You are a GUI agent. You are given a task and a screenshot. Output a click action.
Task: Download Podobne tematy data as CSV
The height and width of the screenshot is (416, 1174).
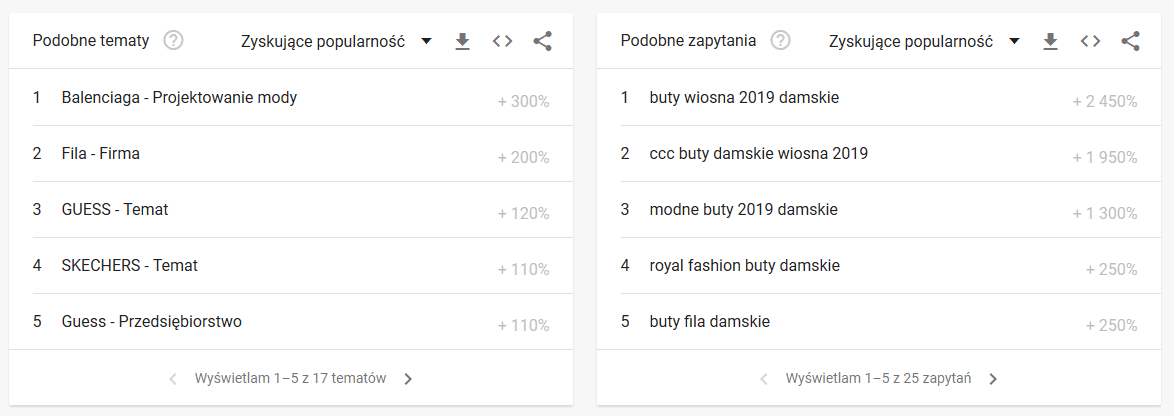pos(463,41)
